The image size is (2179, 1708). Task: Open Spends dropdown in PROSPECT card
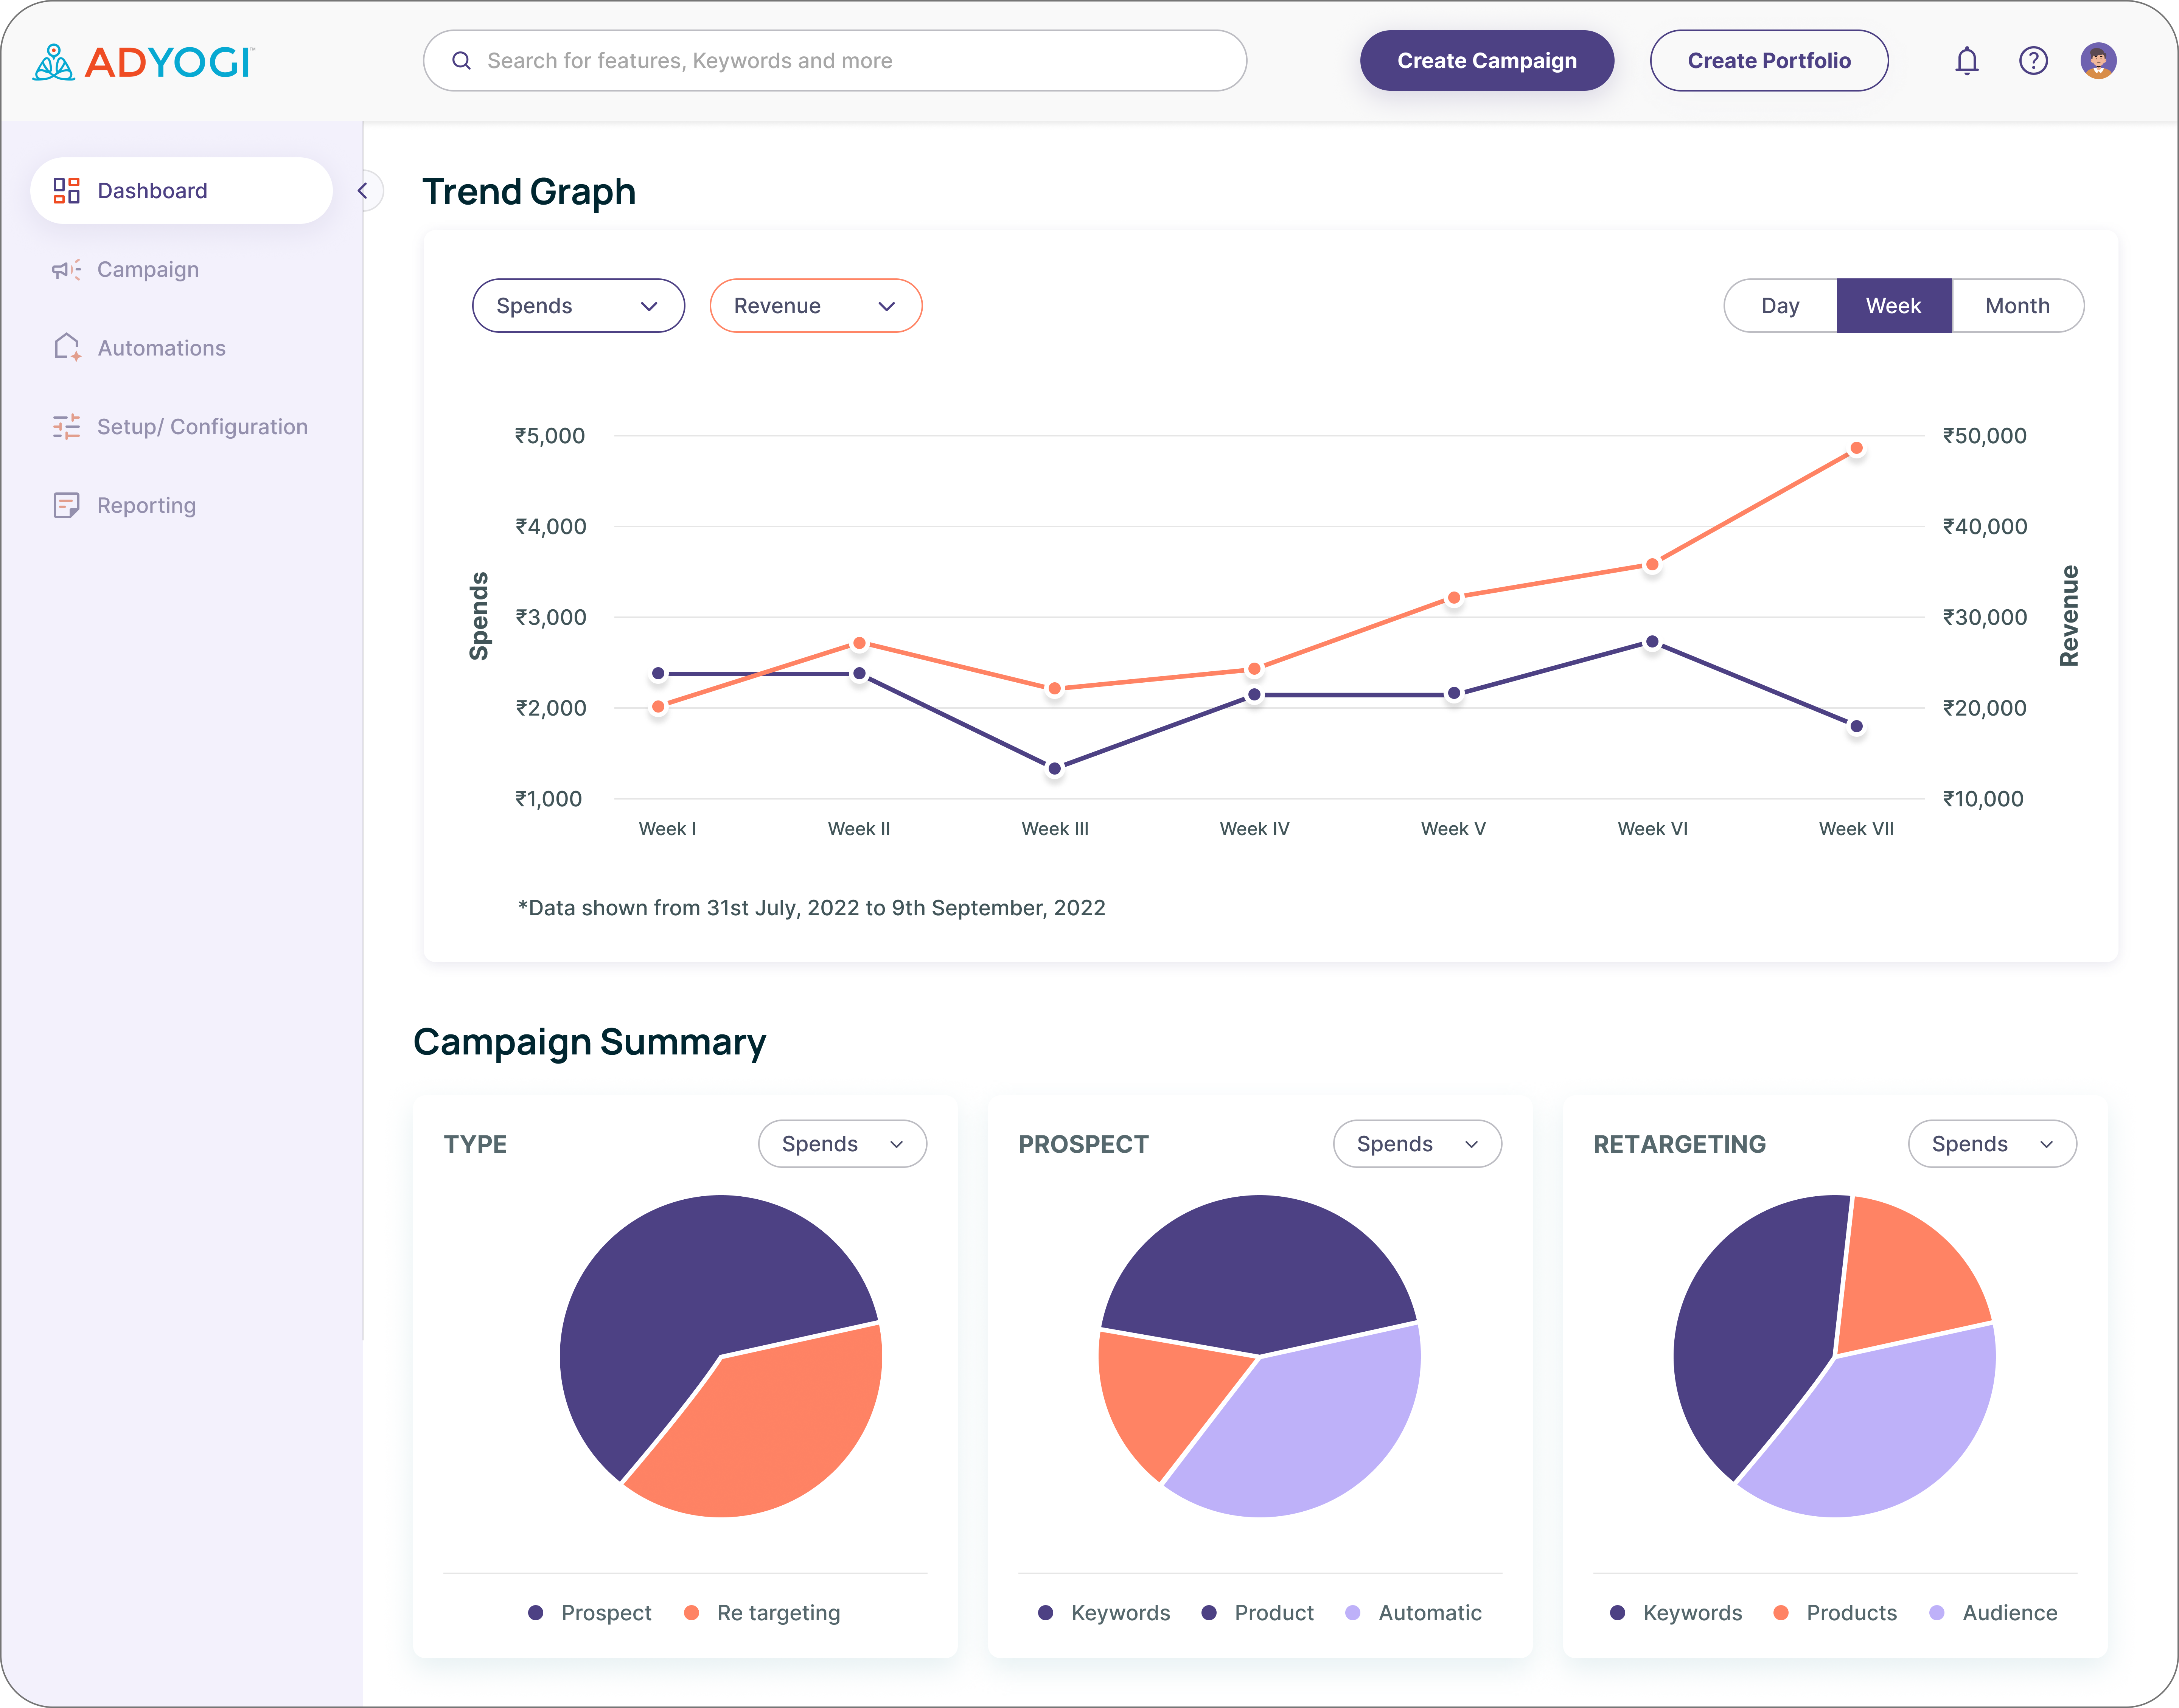(x=1417, y=1144)
